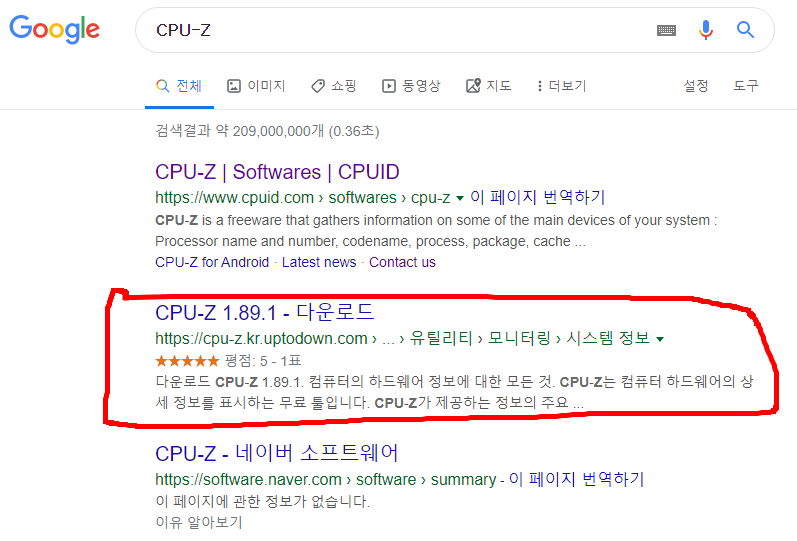Click the five-star rating icons
This screenshot has width=797, height=541.
point(187,361)
